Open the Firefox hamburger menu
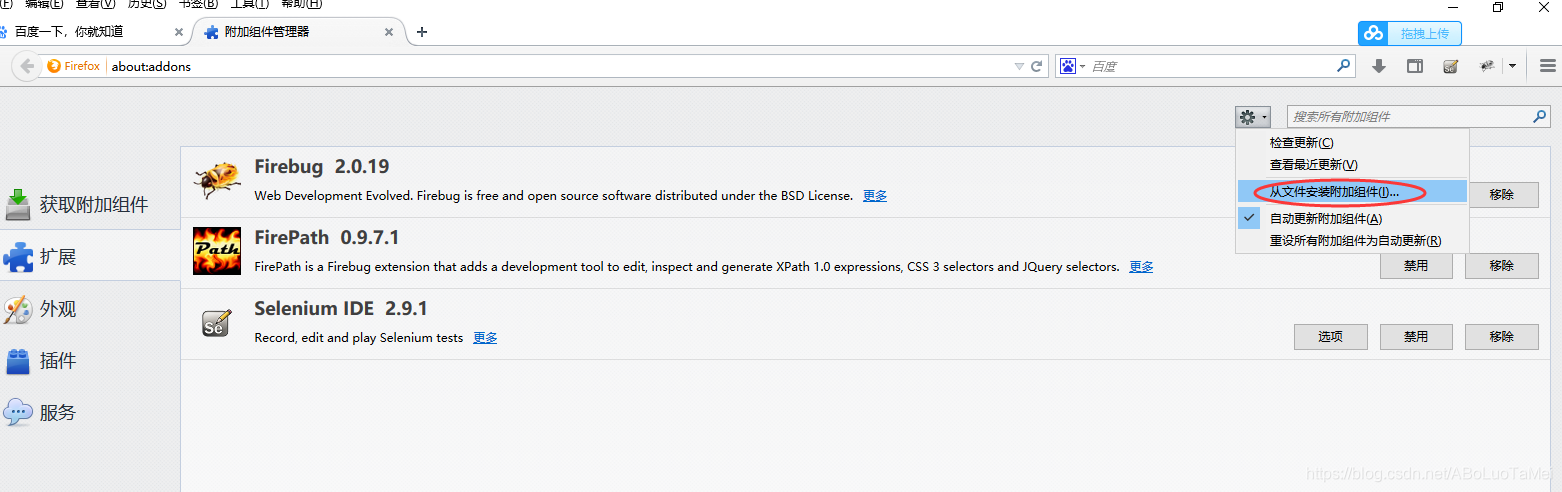The height and width of the screenshot is (492, 1562). pyautogui.click(x=1548, y=66)
